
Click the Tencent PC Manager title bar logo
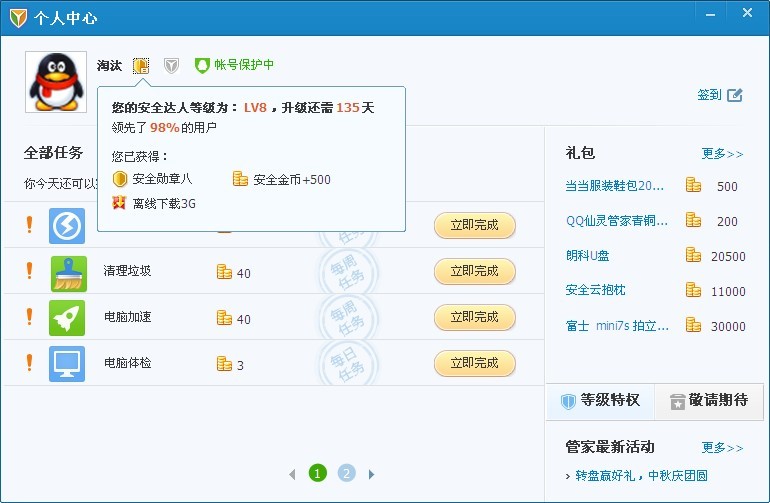[18, 18]
